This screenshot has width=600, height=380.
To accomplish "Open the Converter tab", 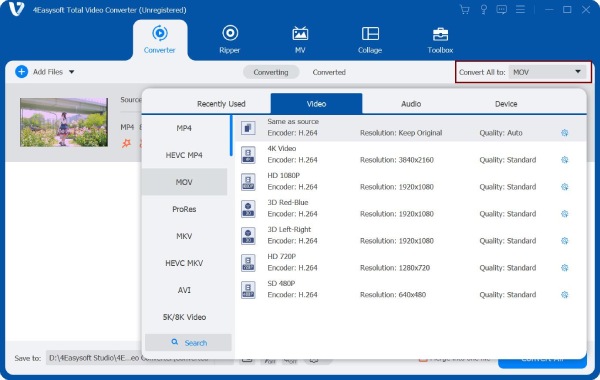I will tap(160, 40).
